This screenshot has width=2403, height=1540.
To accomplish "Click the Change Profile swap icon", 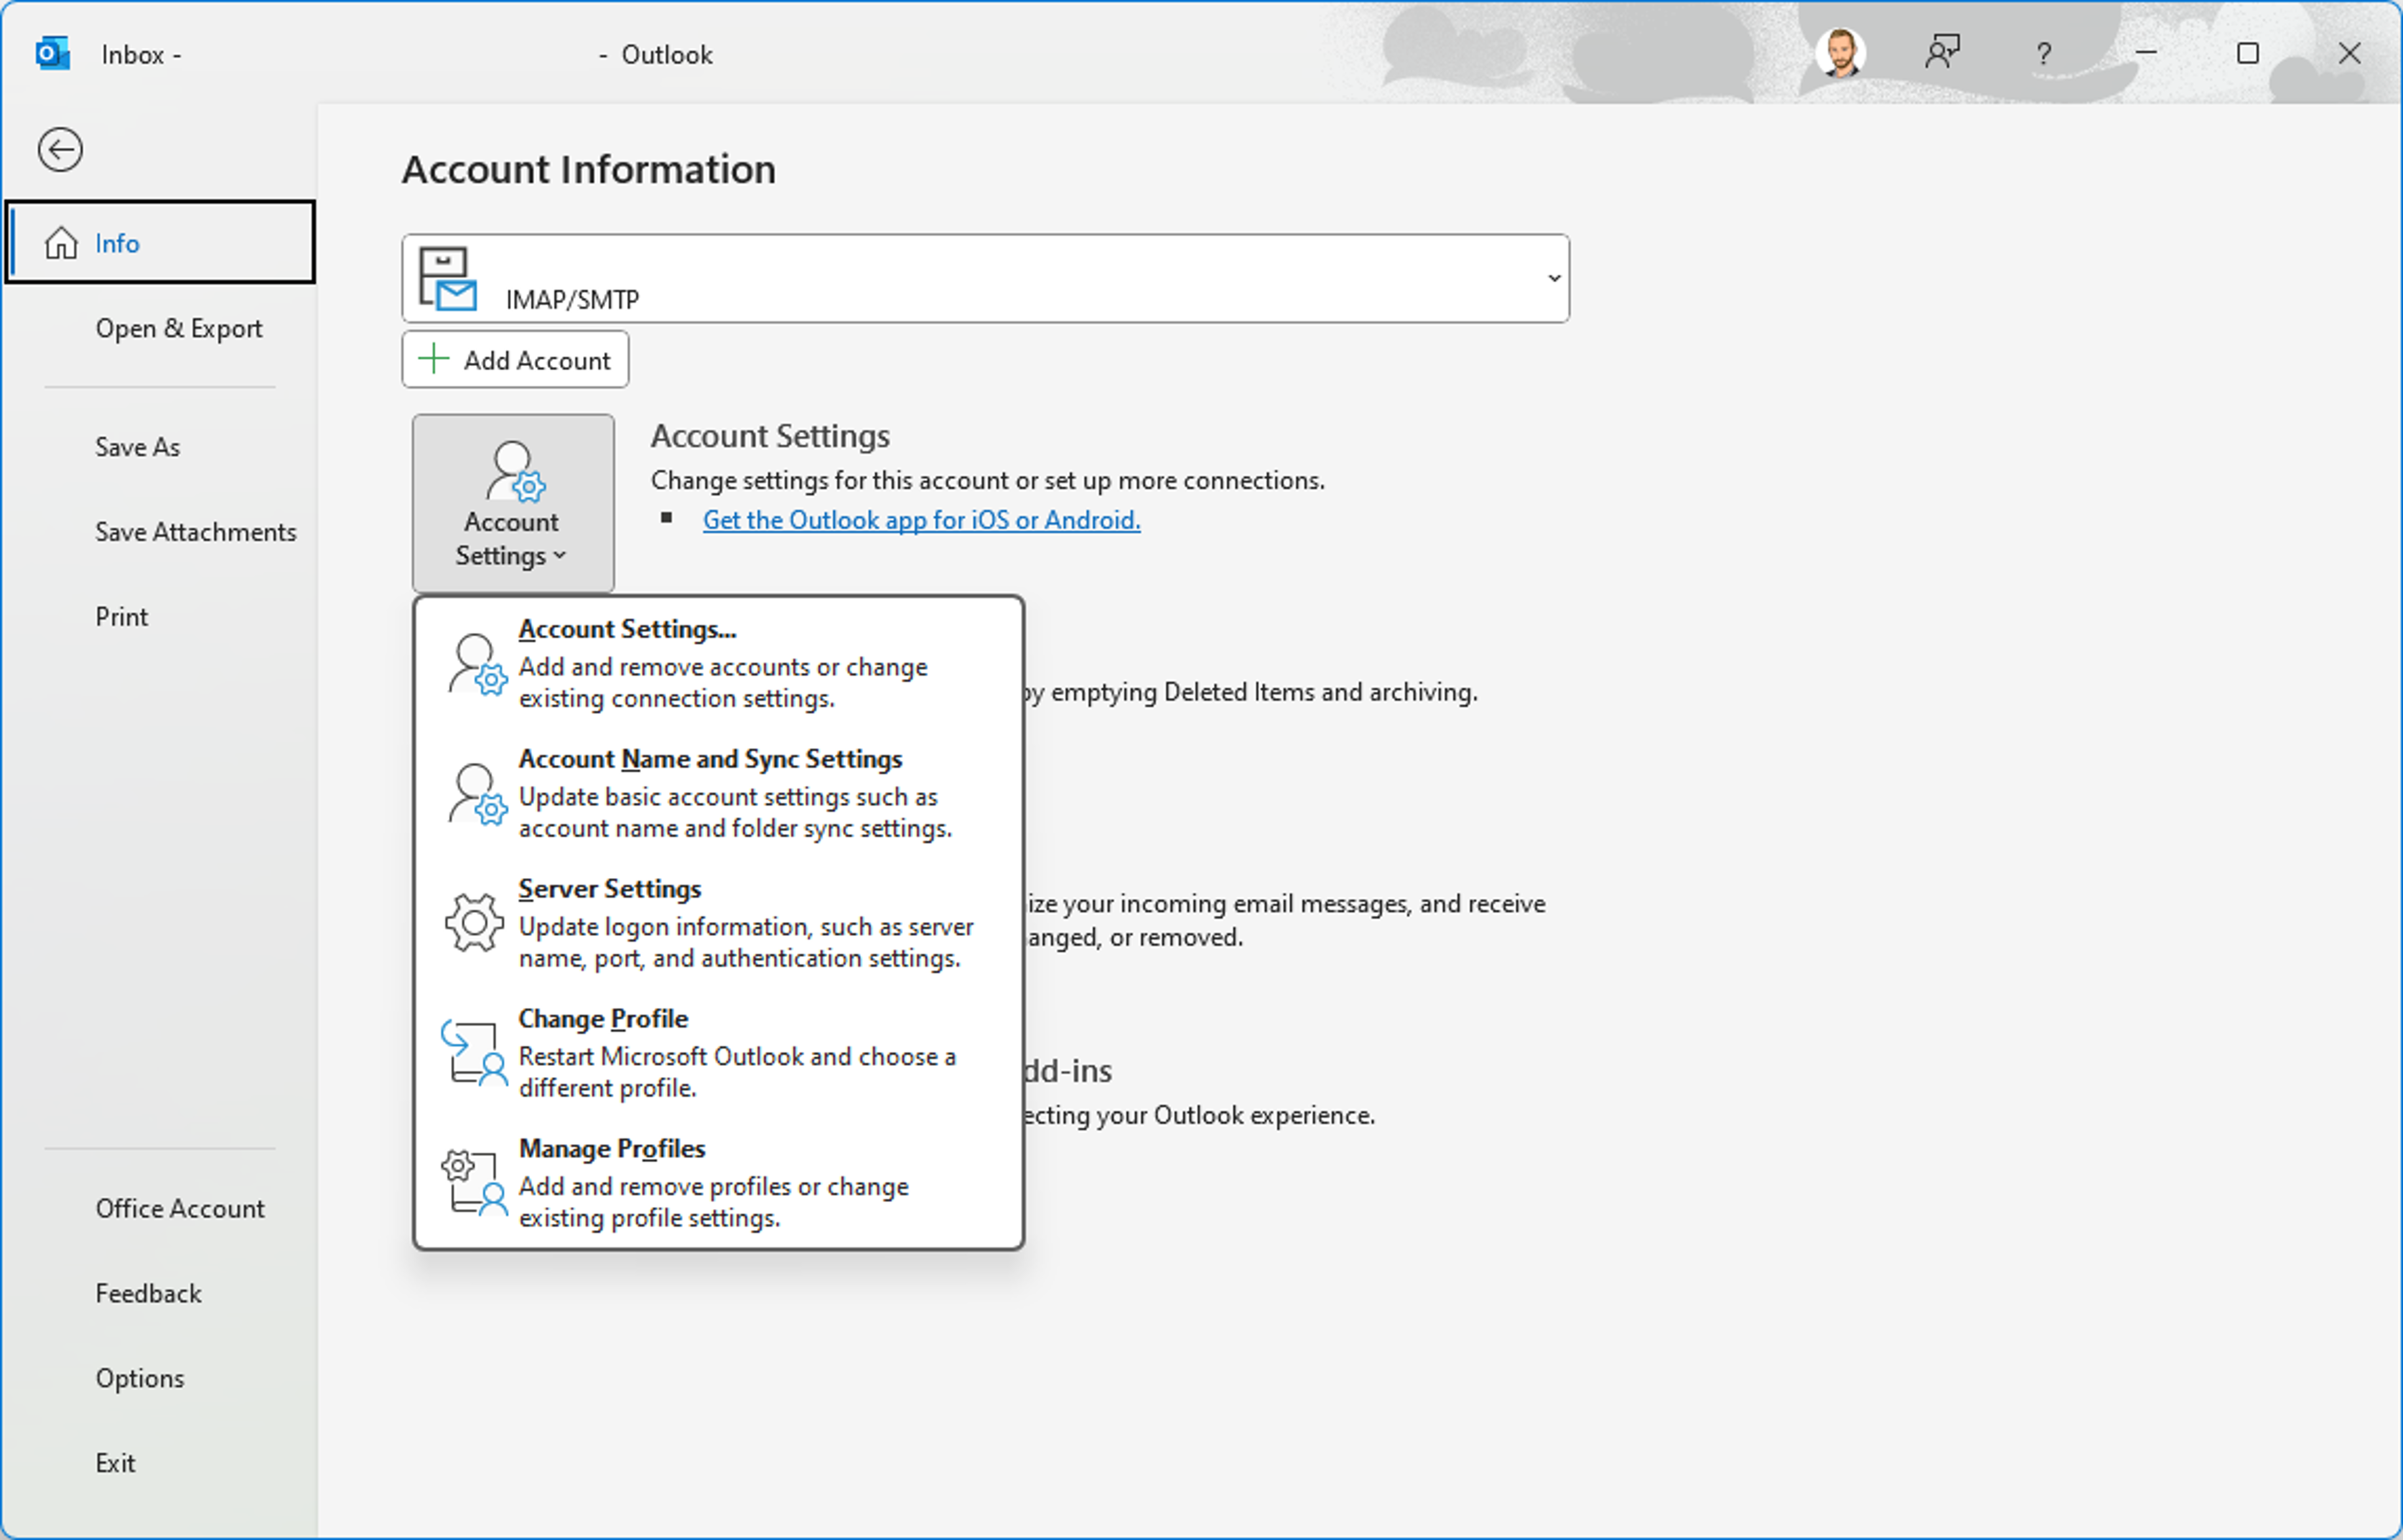I will (474, 1053).
